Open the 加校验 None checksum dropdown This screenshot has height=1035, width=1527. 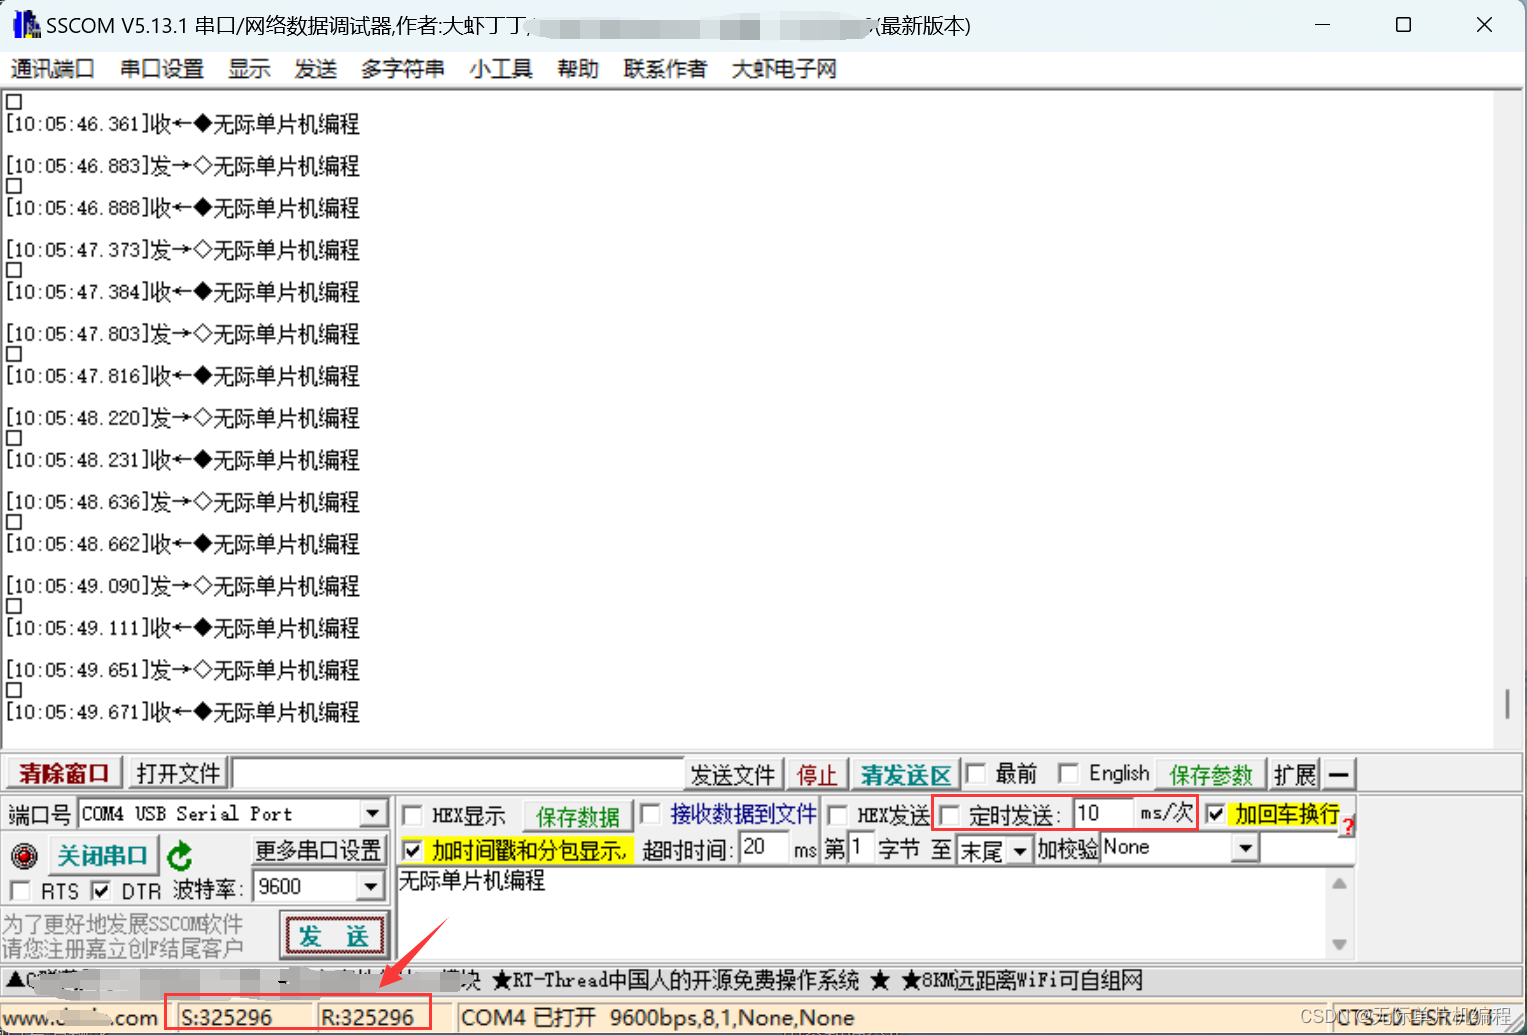pyautogui.click(x=1245, y=847)
